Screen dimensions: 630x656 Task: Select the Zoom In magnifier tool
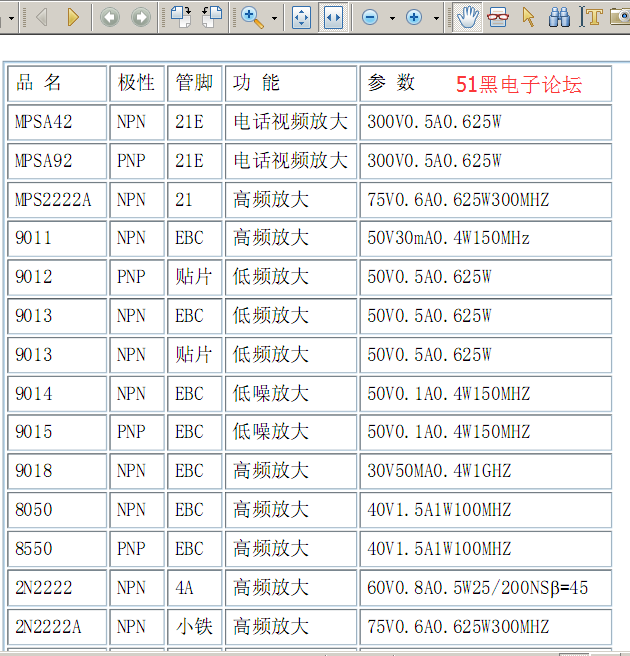click(x=252, y=18)
